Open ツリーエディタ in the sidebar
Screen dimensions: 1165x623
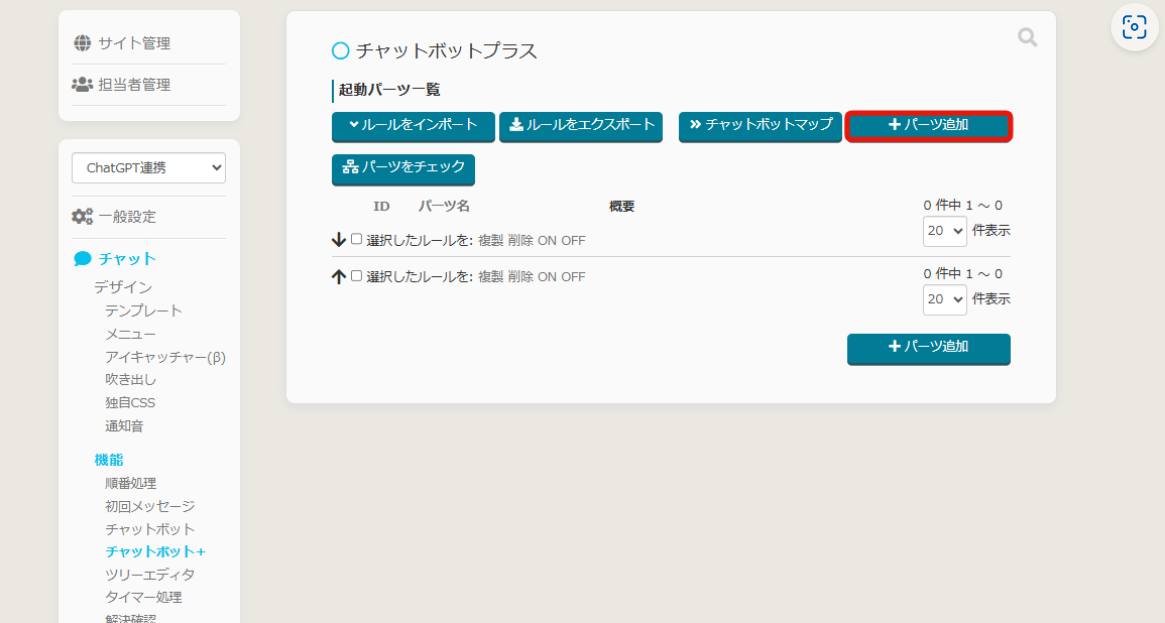point(150,575)
